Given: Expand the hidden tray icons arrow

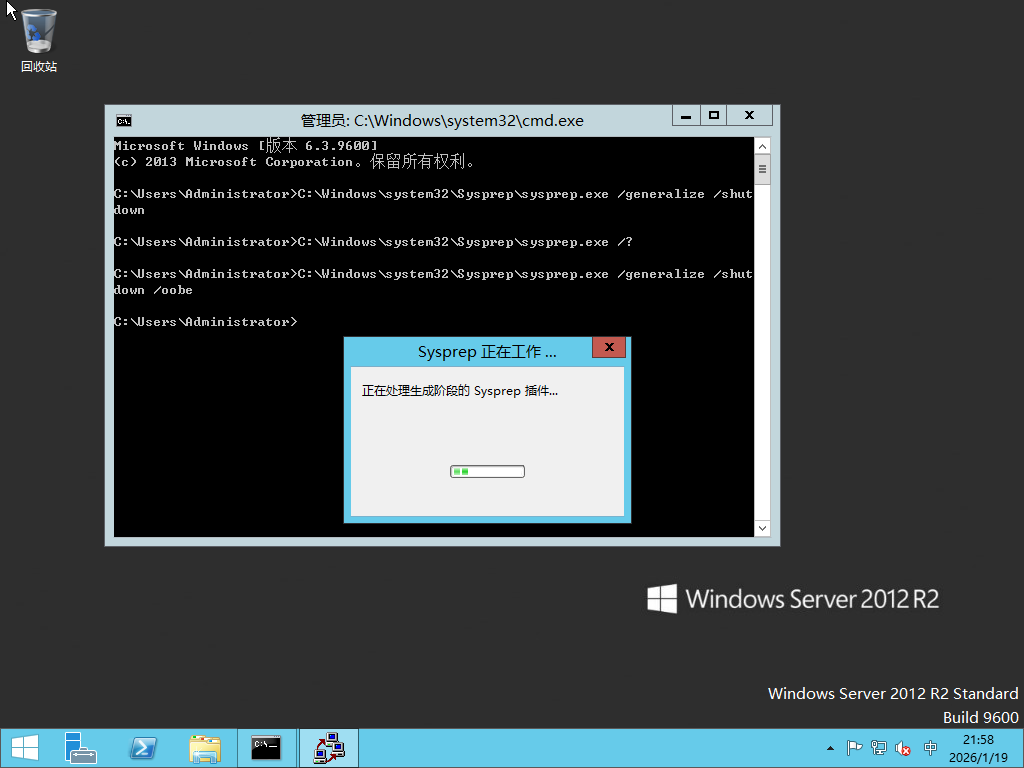Looking at the screenshot, I should [830, 748].
